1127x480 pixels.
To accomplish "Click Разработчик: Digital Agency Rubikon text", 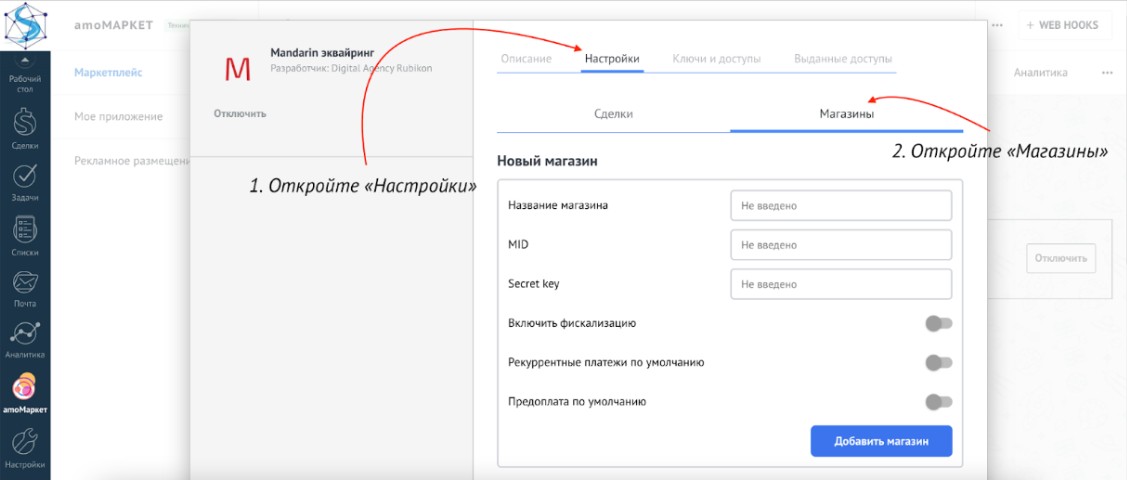I will pos(351,70).
